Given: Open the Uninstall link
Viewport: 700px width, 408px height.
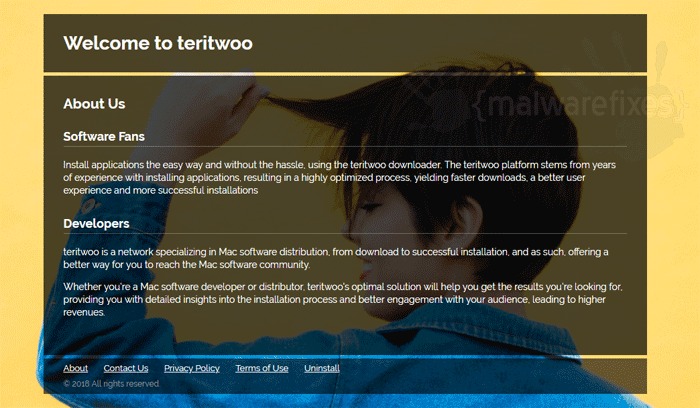Looking at the screenshot, I should tap(322, 368).
